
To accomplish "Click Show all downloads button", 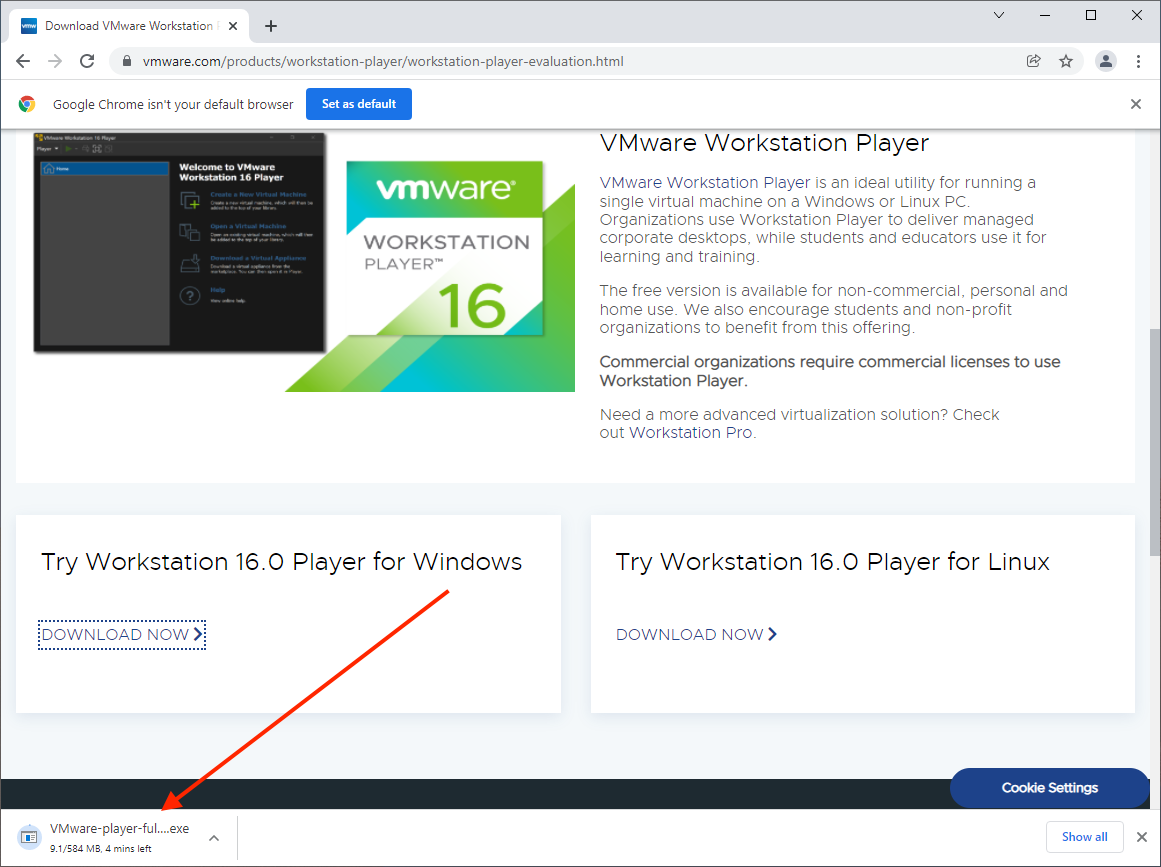I will [x=1084, y=837].
